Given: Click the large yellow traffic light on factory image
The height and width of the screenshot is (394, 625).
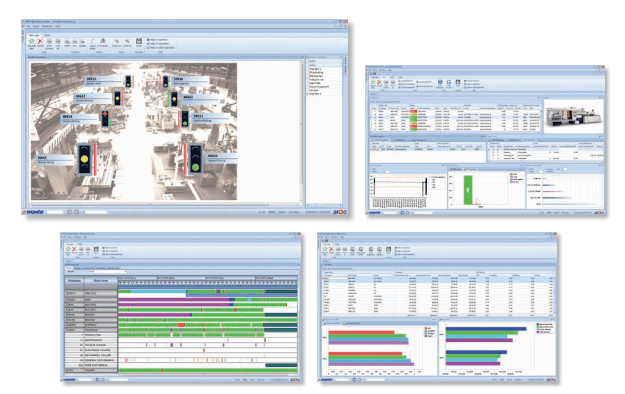Looking at the screenshot, I should click(x=84, y=159).
